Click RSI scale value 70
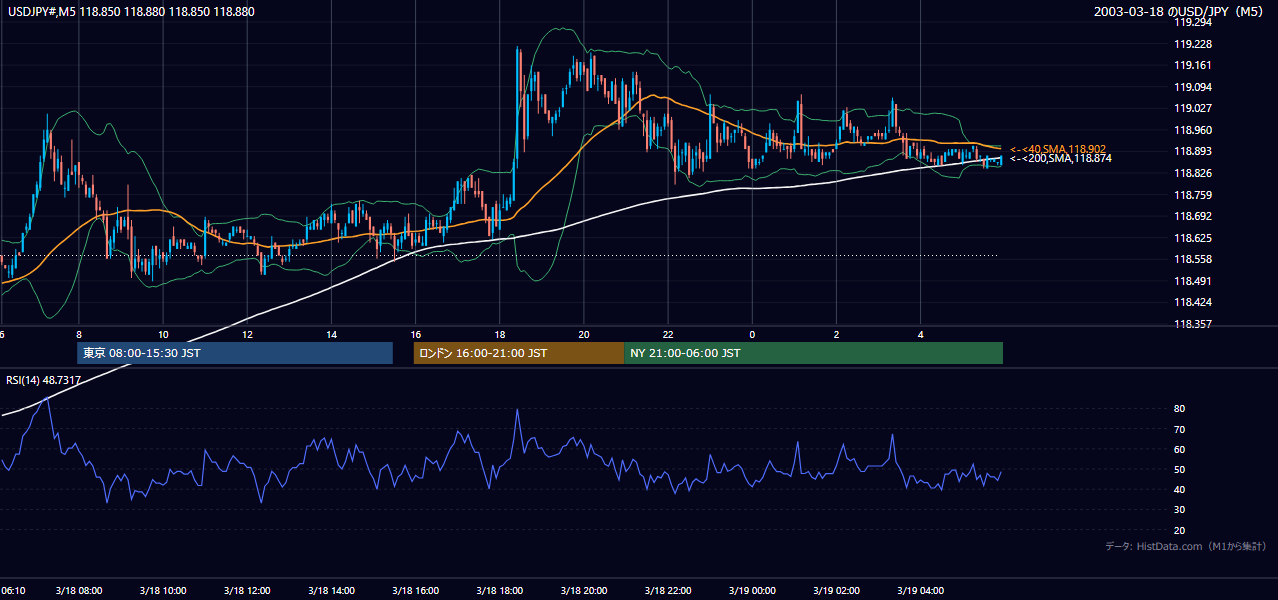Image resolution: width=1278 pixels, height=600 pixels. [x=1180, y=429]
